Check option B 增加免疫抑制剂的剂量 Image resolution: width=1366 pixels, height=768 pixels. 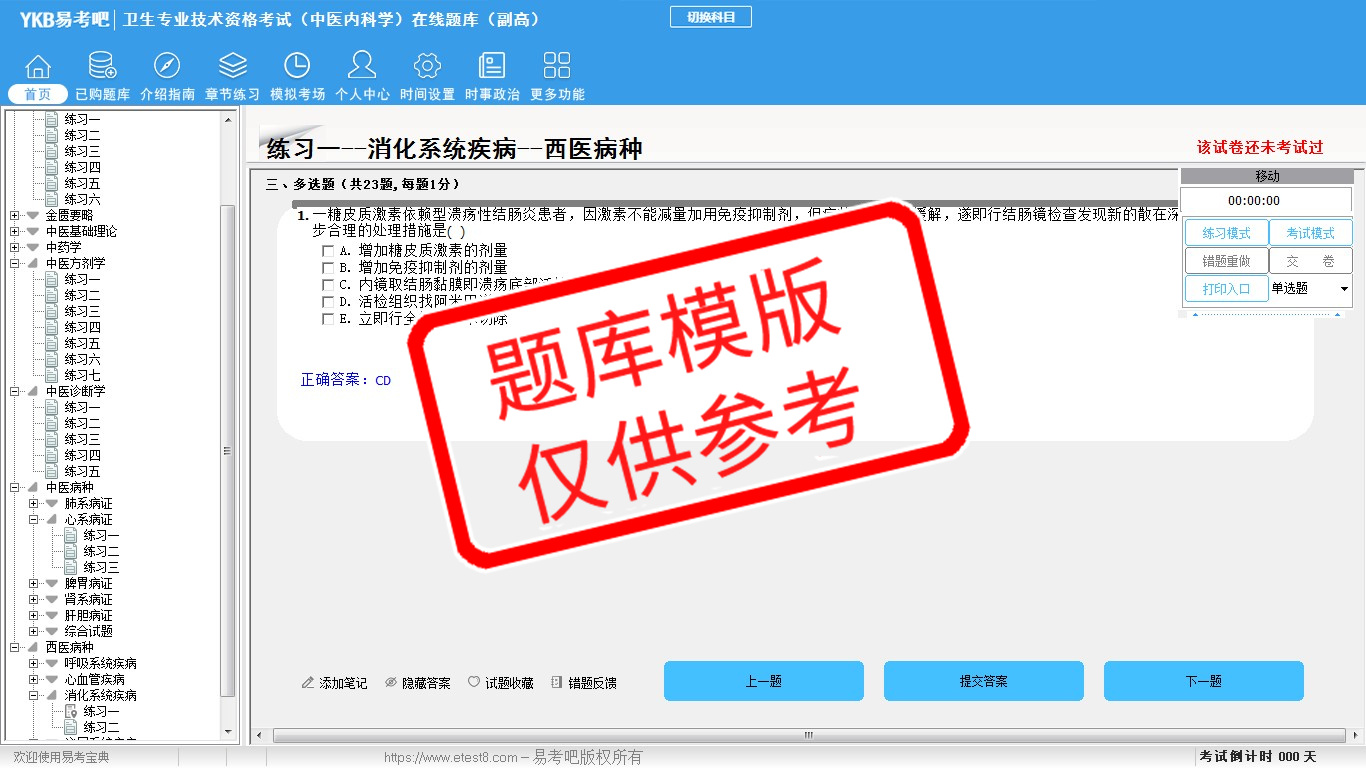(x=328, y=268)
